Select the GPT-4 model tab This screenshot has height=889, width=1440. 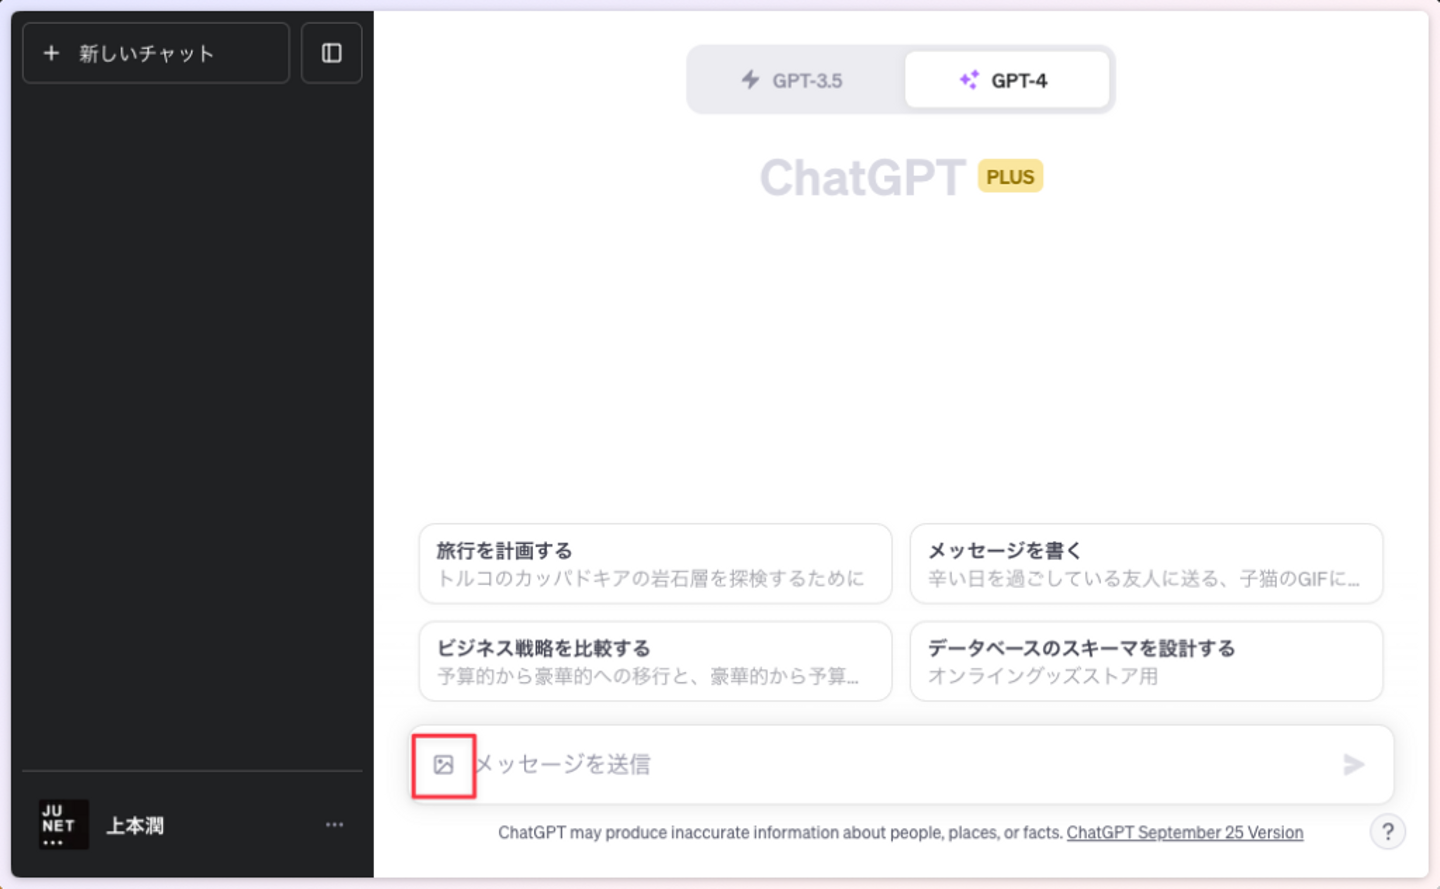click(x=1006, y=80)
